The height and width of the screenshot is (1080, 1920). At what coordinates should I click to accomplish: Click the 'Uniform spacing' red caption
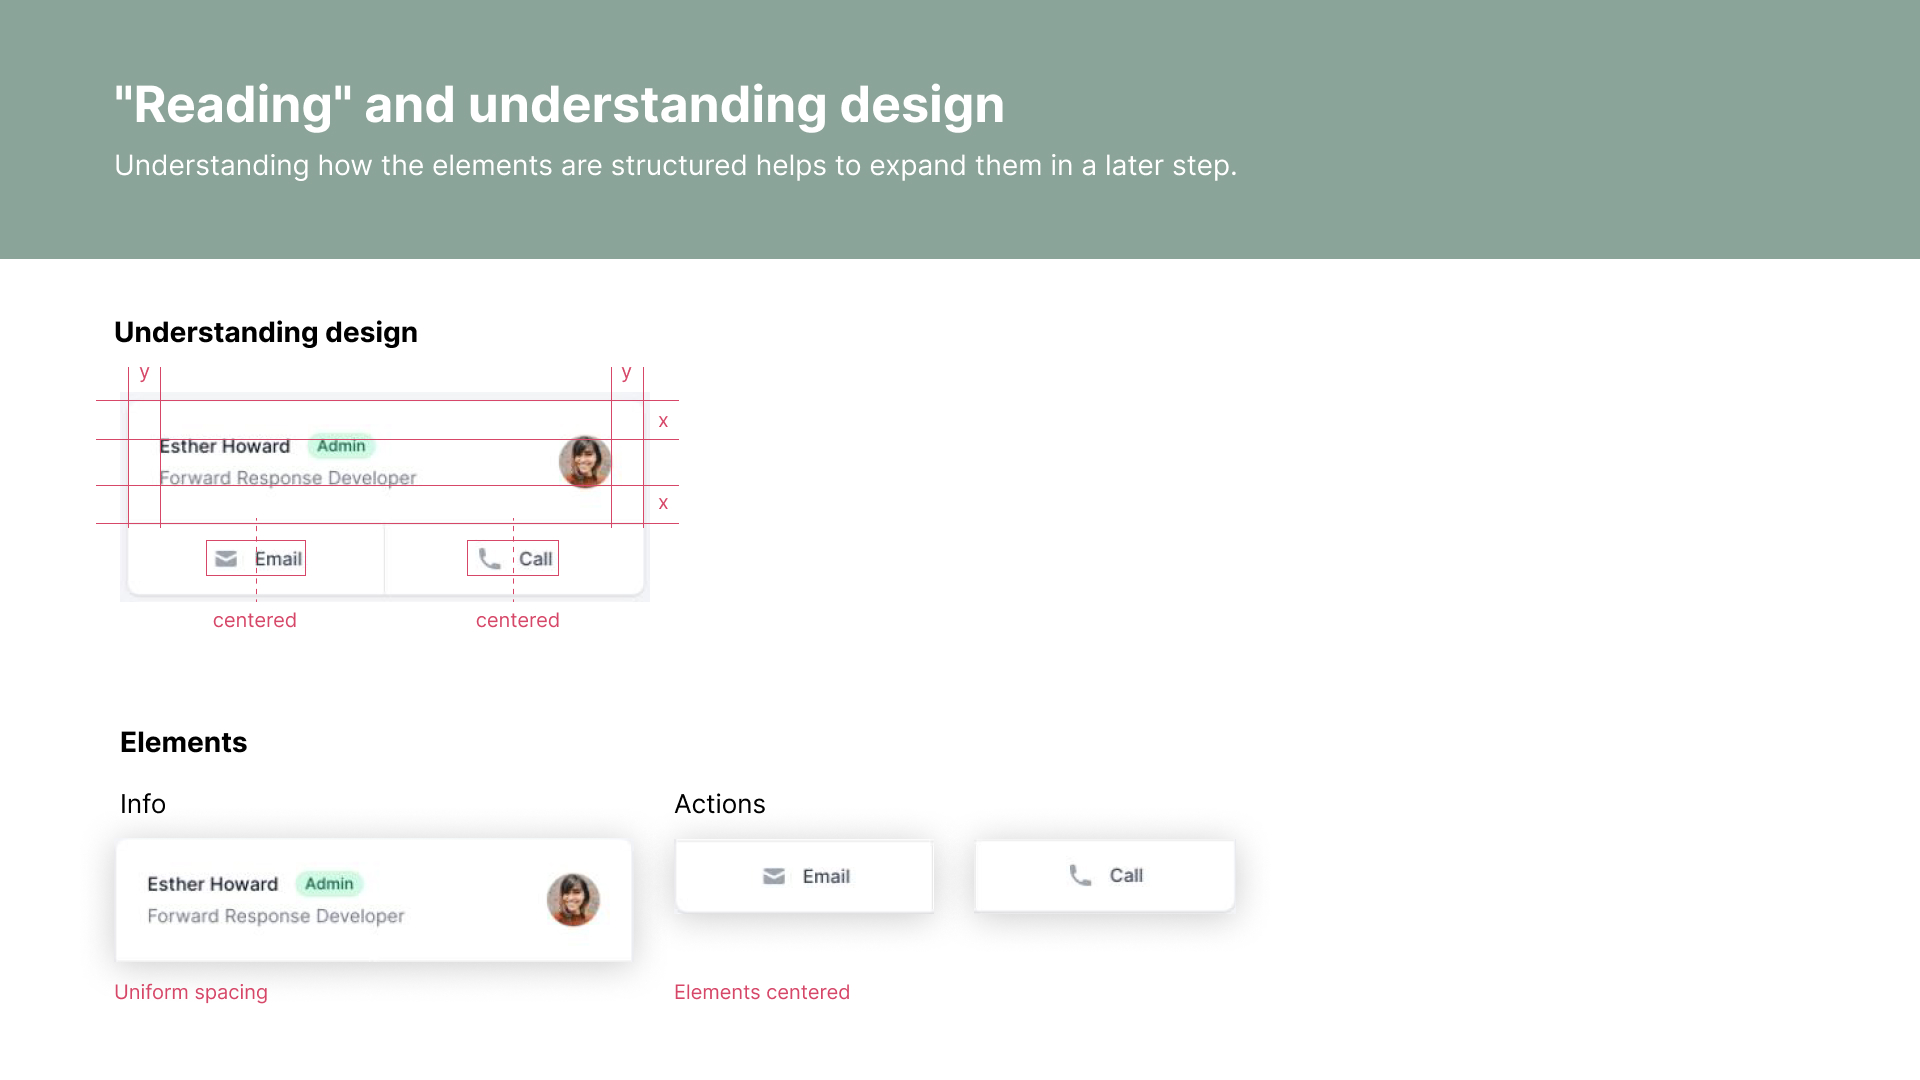point(191,992)
